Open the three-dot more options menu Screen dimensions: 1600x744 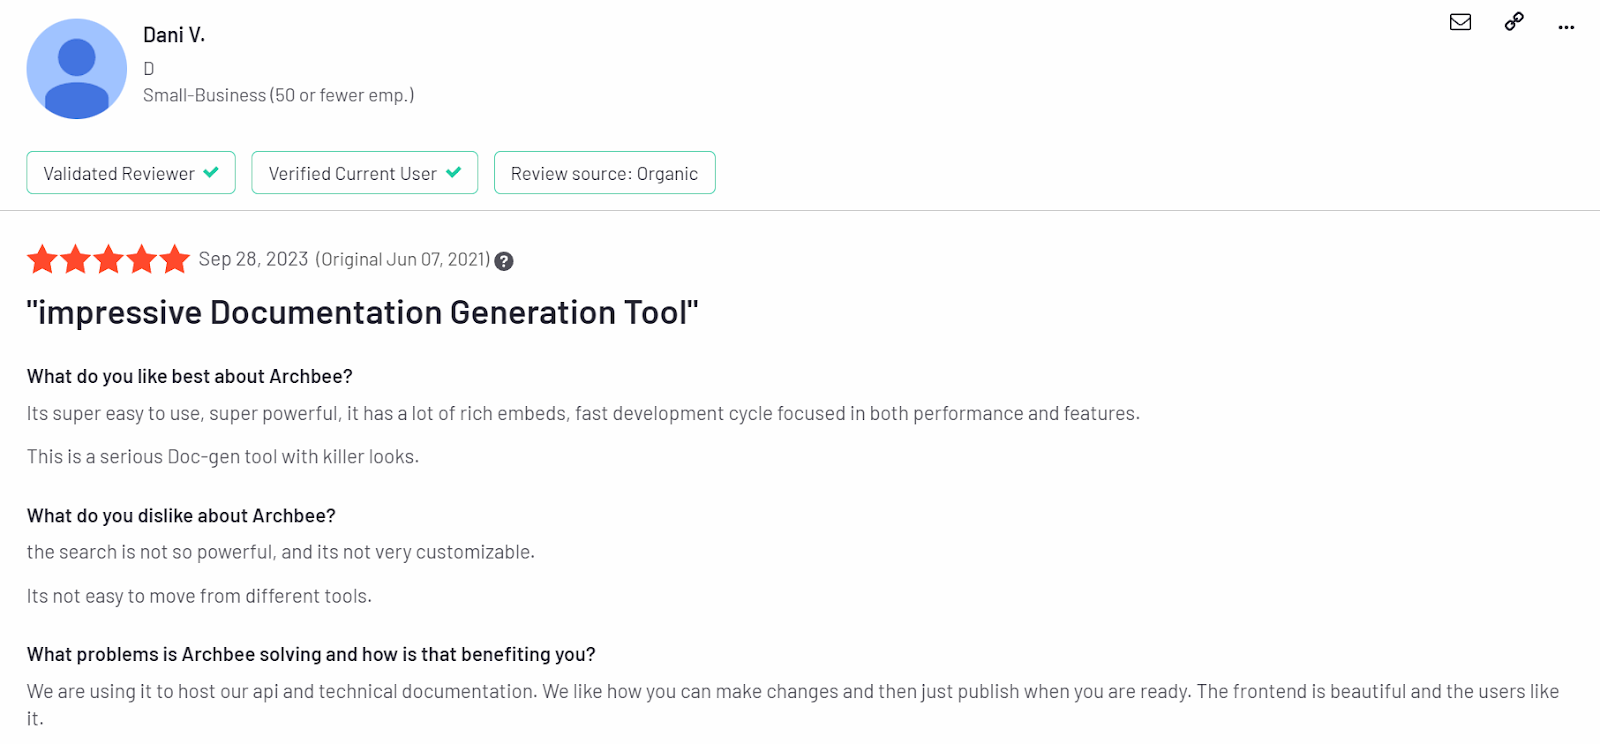[x=1566, y=27]
